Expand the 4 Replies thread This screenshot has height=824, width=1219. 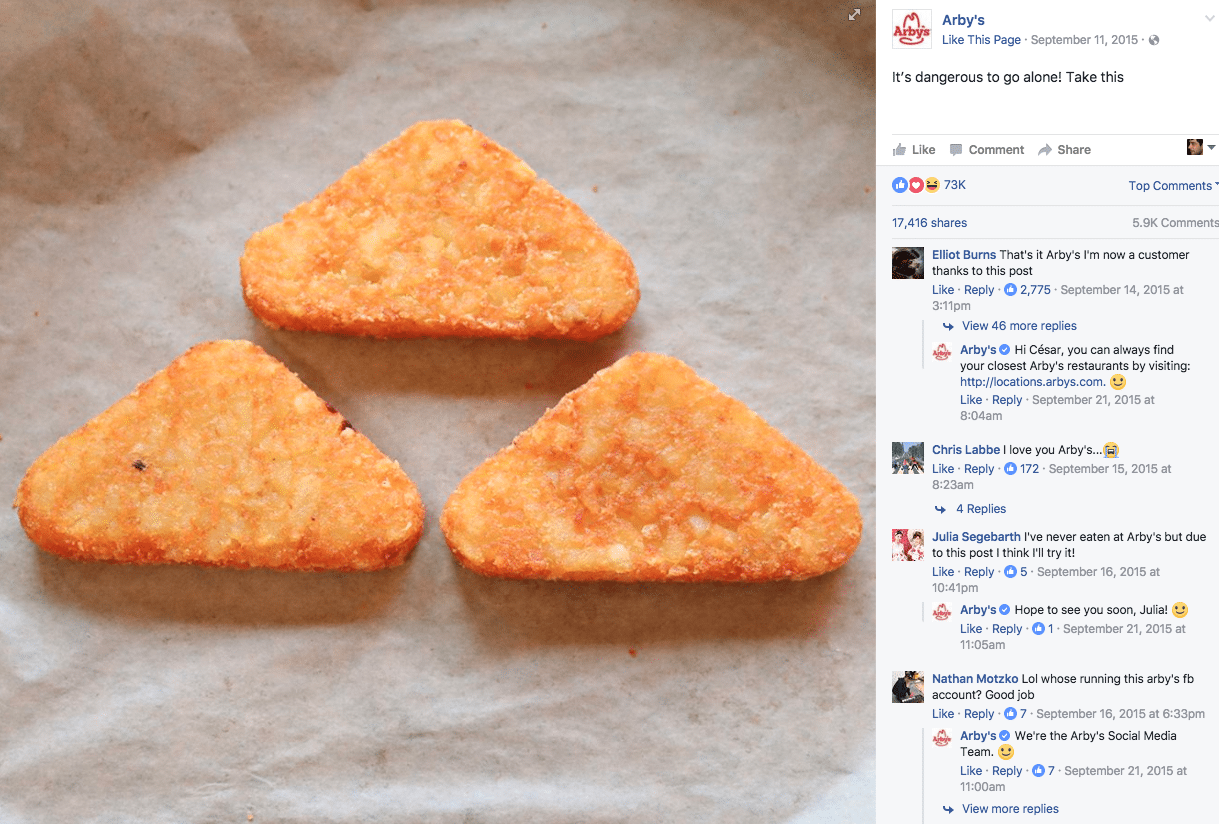(x=980, y=509)
